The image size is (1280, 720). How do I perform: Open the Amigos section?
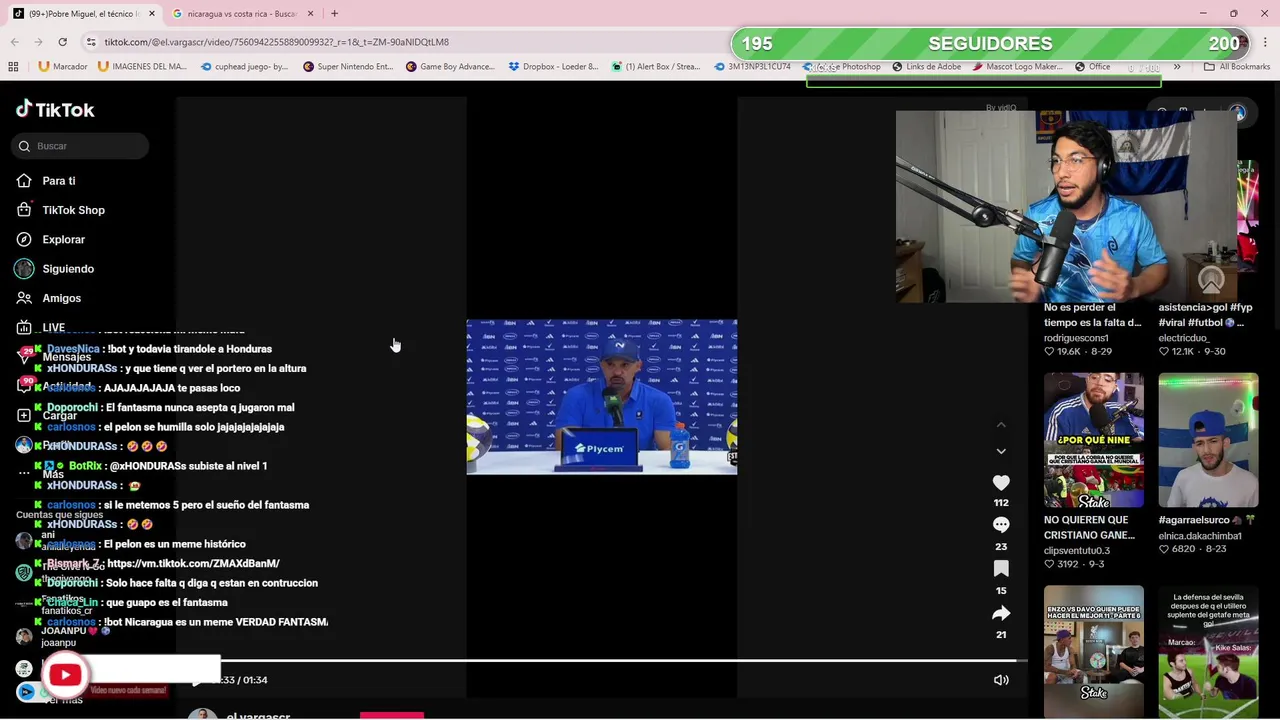point(61,298)
